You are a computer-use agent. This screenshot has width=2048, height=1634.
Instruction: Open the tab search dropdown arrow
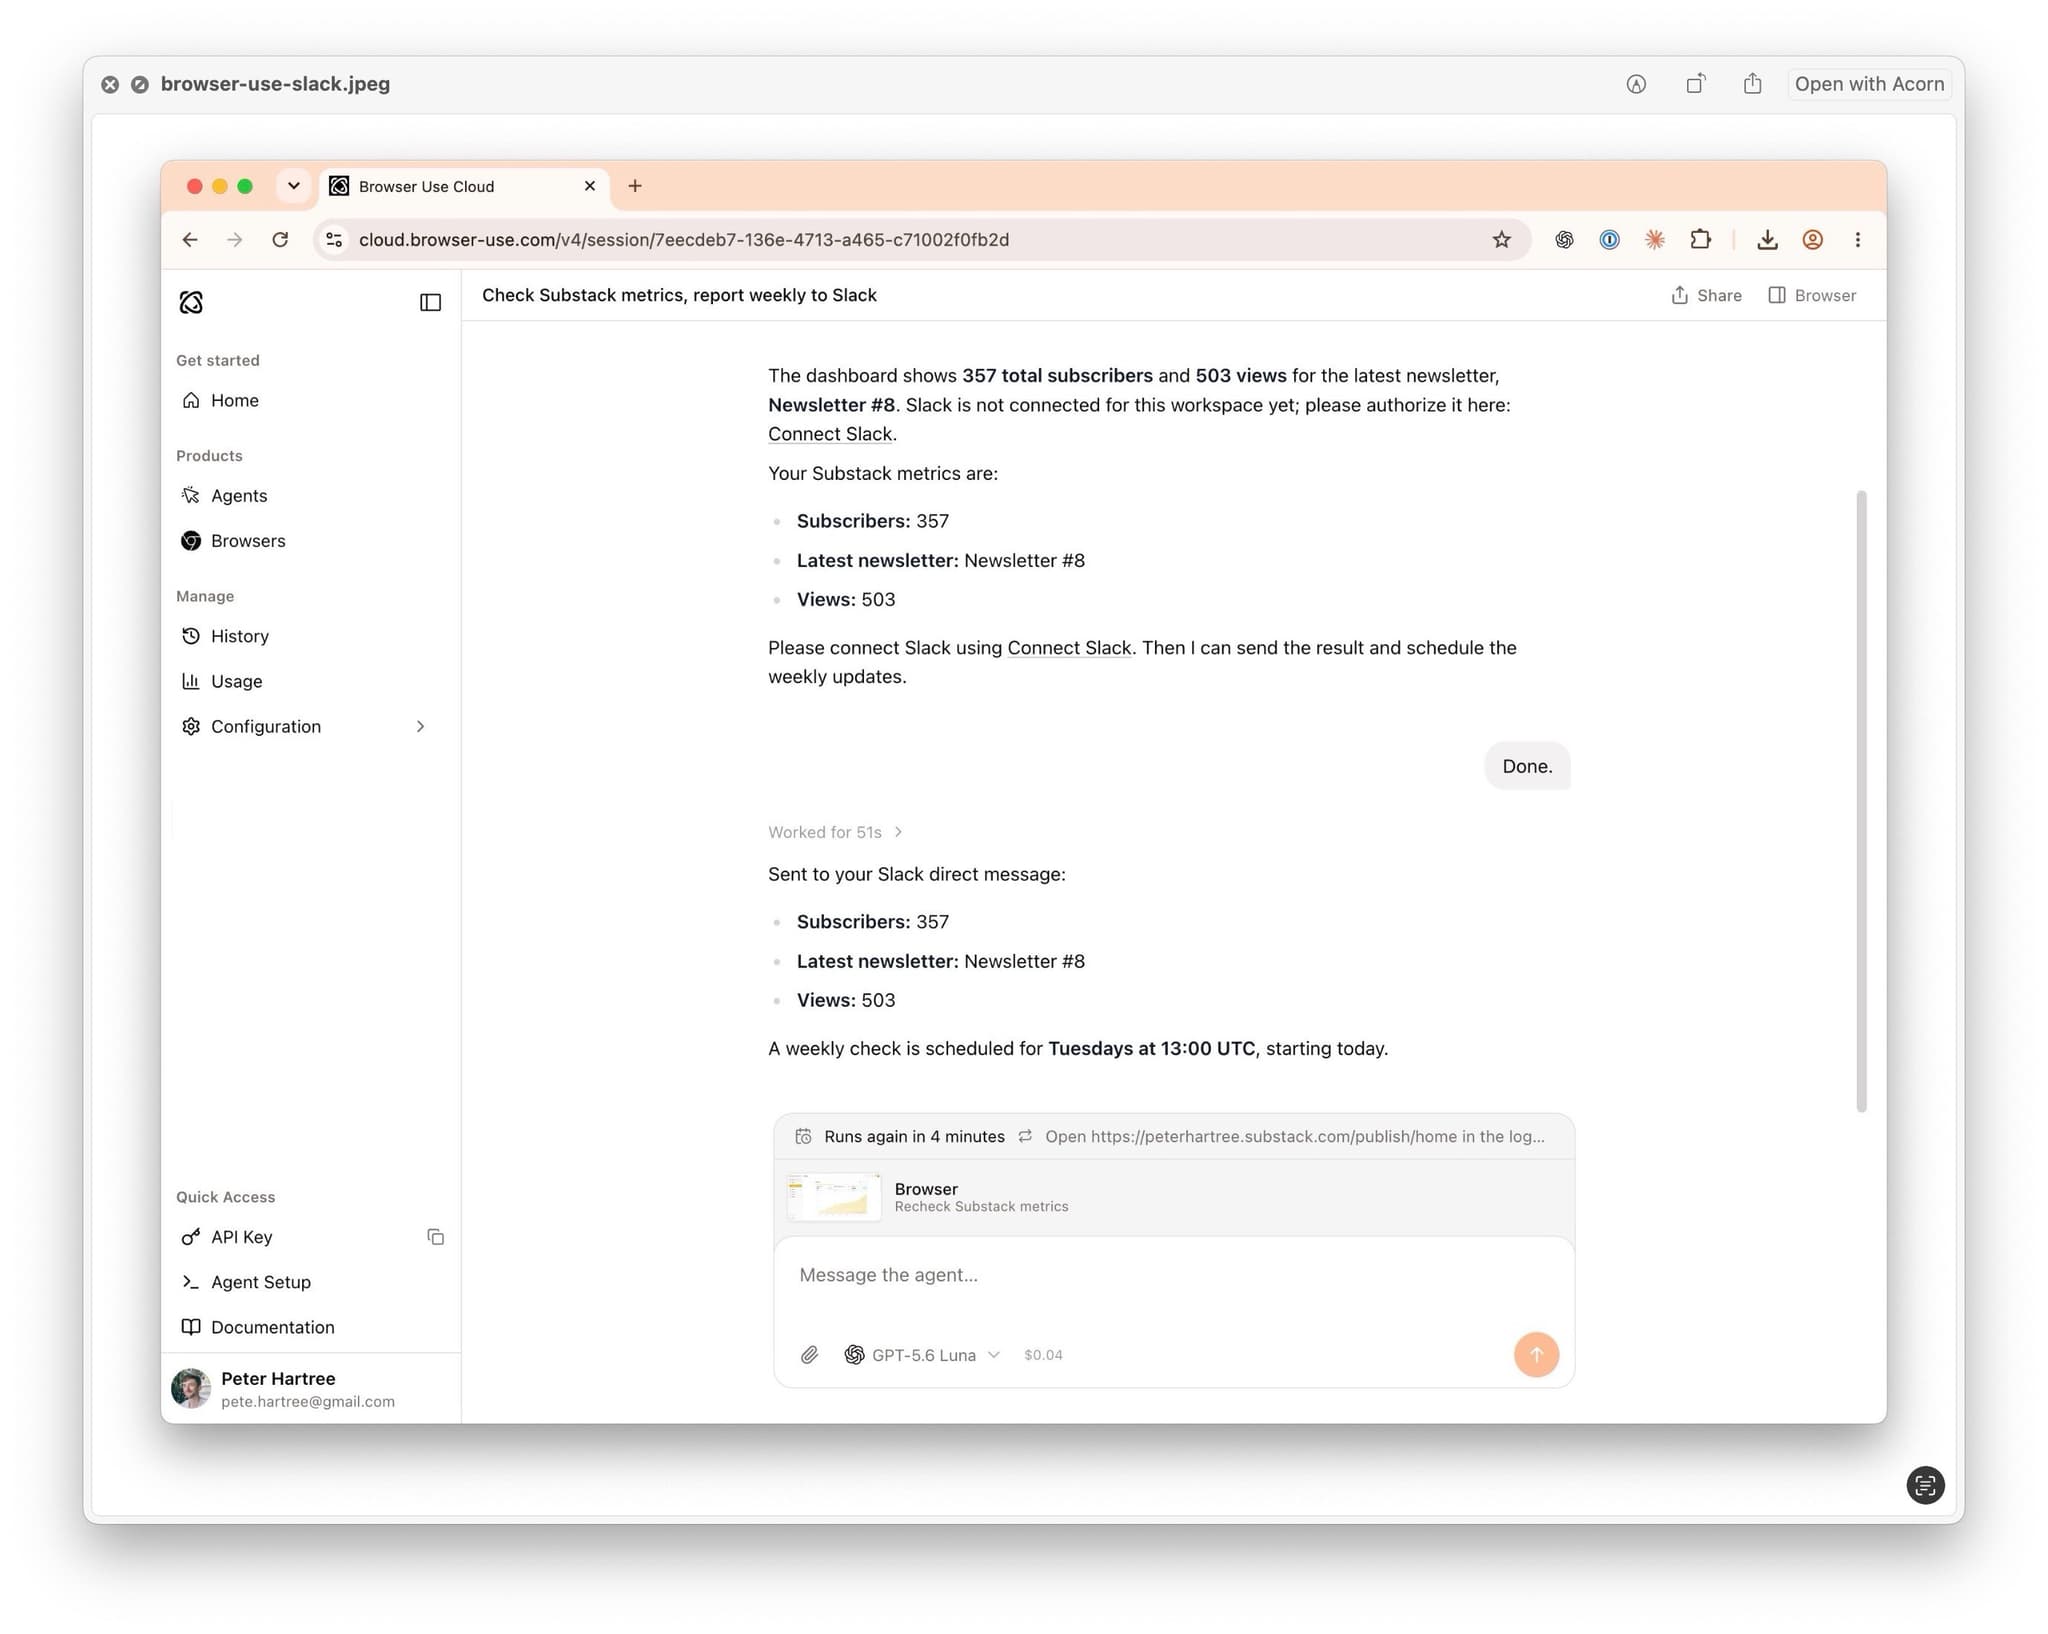(293, 186)
